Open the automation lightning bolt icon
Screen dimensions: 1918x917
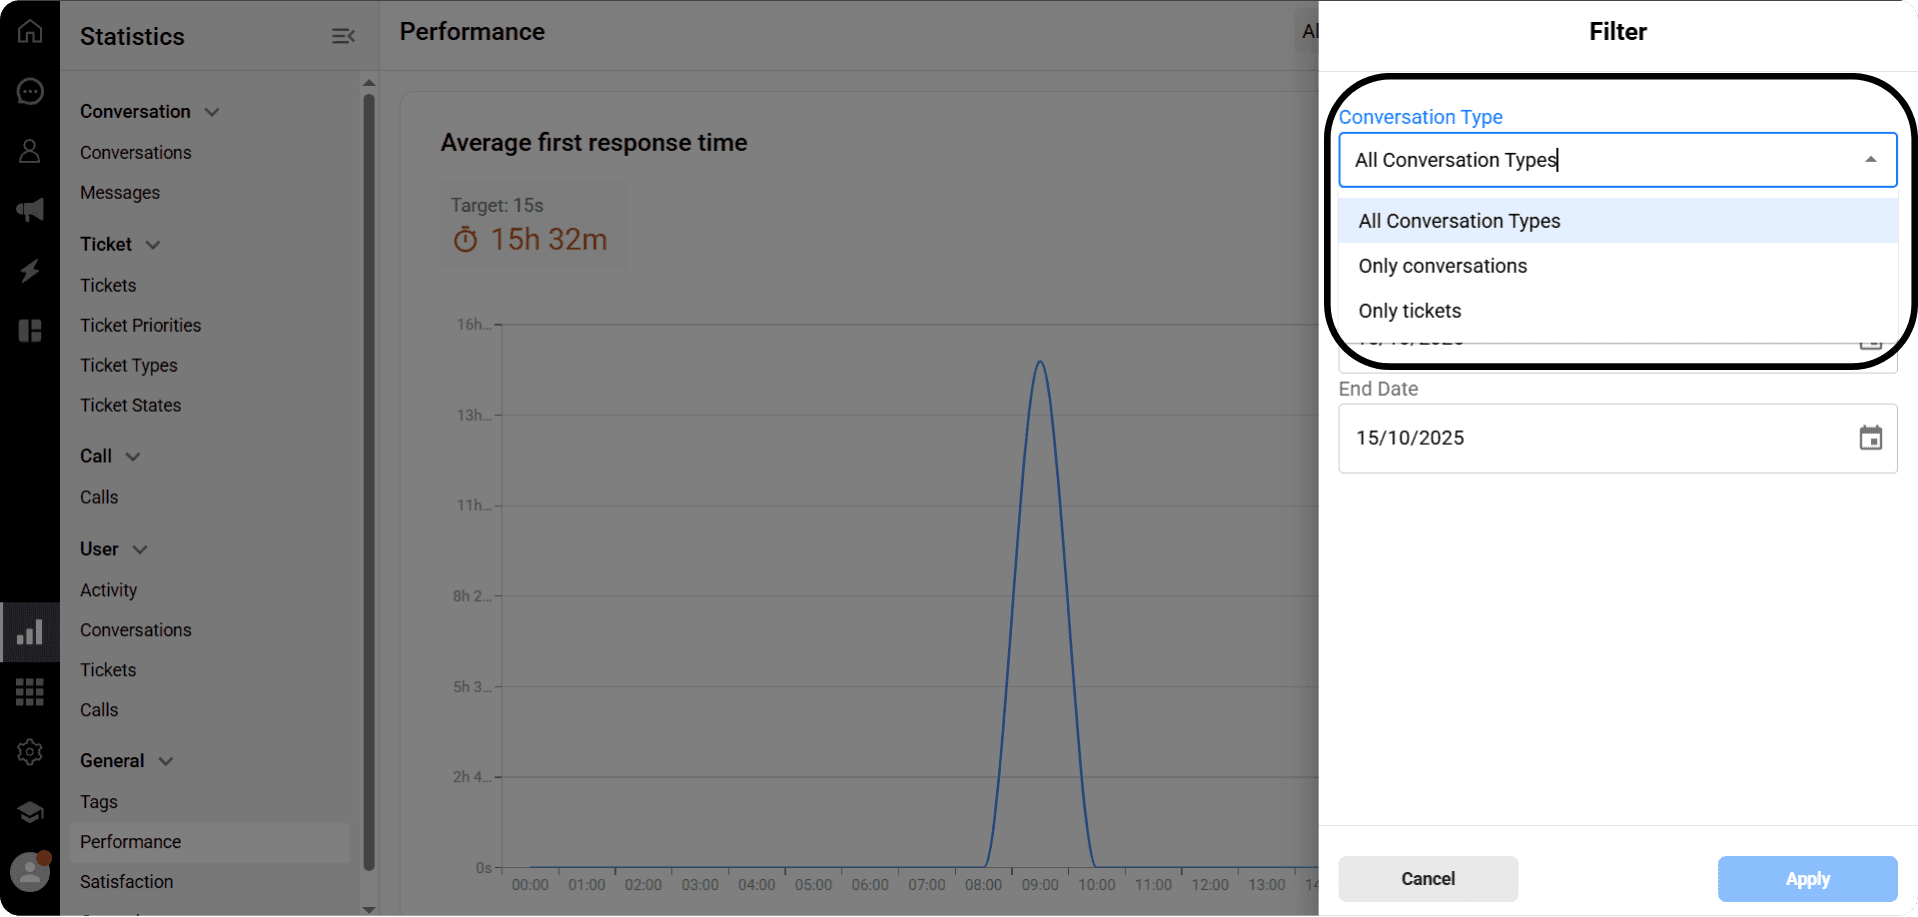[30, 271]
